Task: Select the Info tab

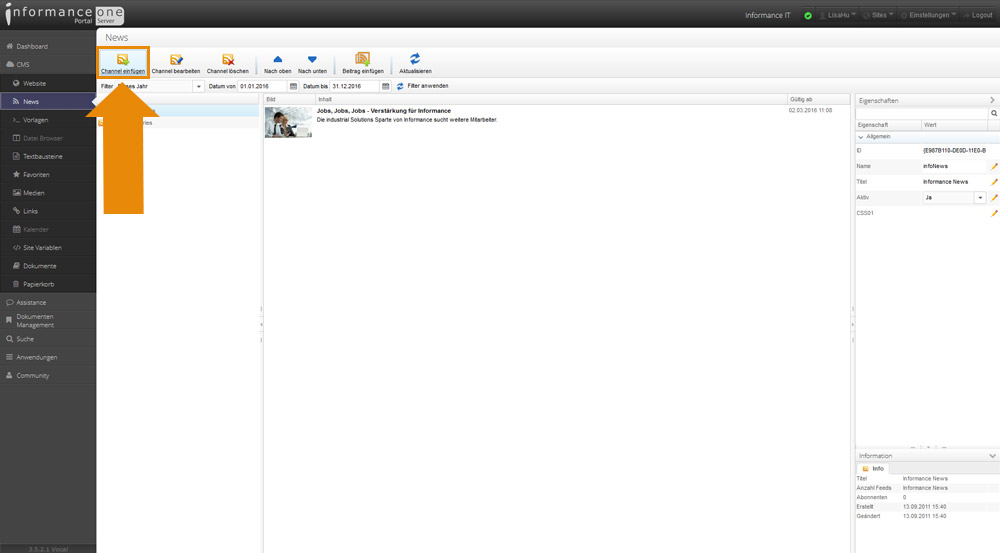Action: pos(873,469)
